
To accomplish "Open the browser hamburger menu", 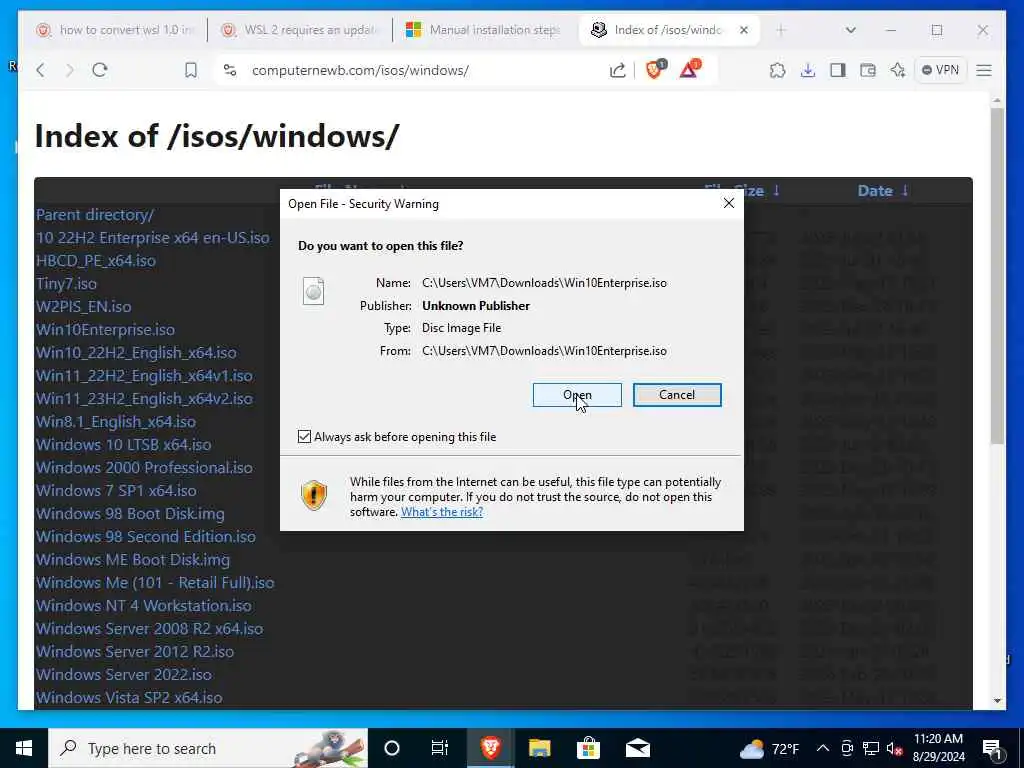I will [984, 70].
